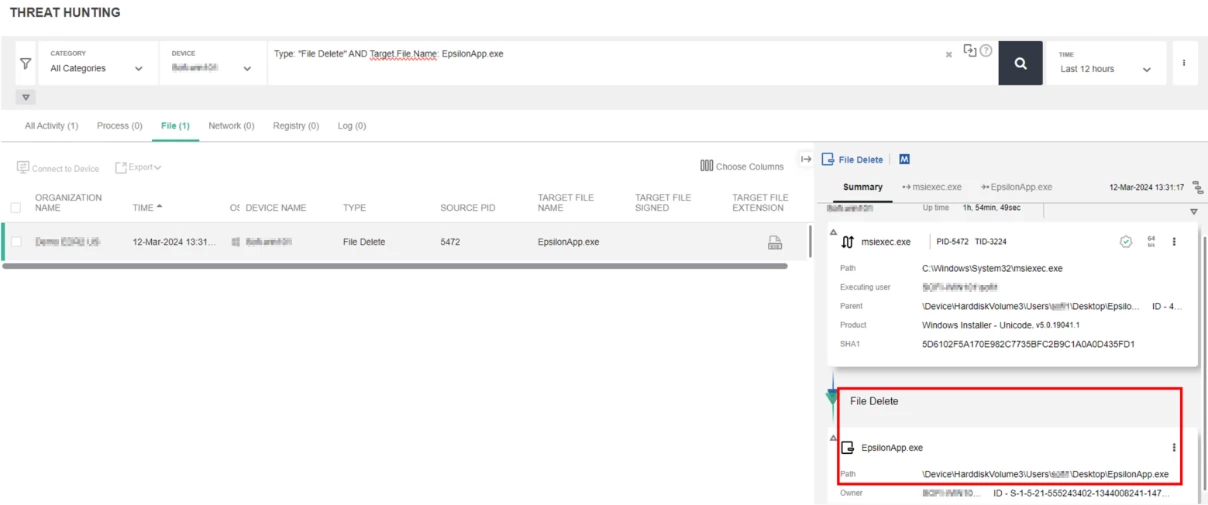Switch to the Log (0) tab
The image size is (1208, 505).
coord(352,126)
